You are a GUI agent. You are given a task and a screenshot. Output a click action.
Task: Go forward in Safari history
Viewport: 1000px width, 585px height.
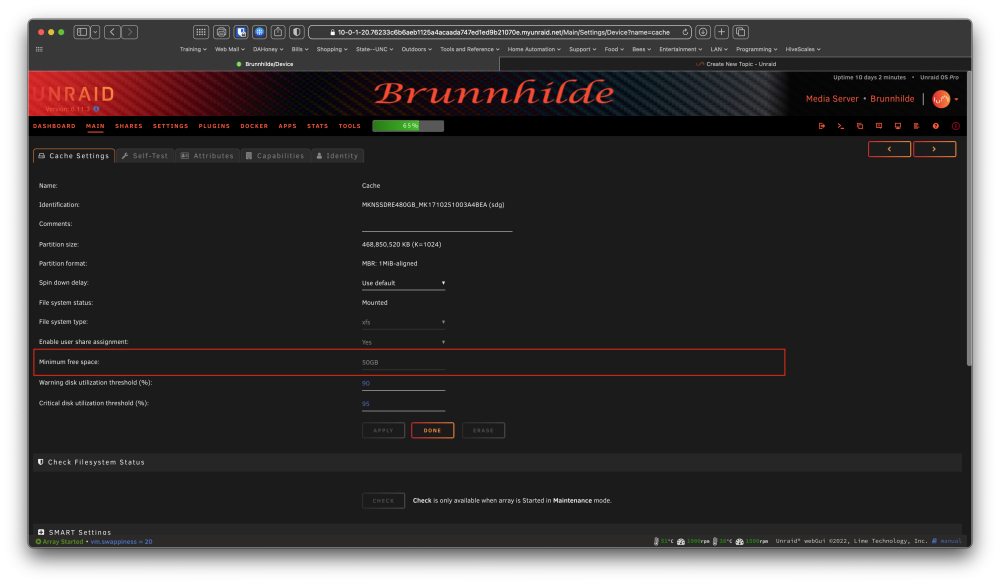click(x=129, y=32)
